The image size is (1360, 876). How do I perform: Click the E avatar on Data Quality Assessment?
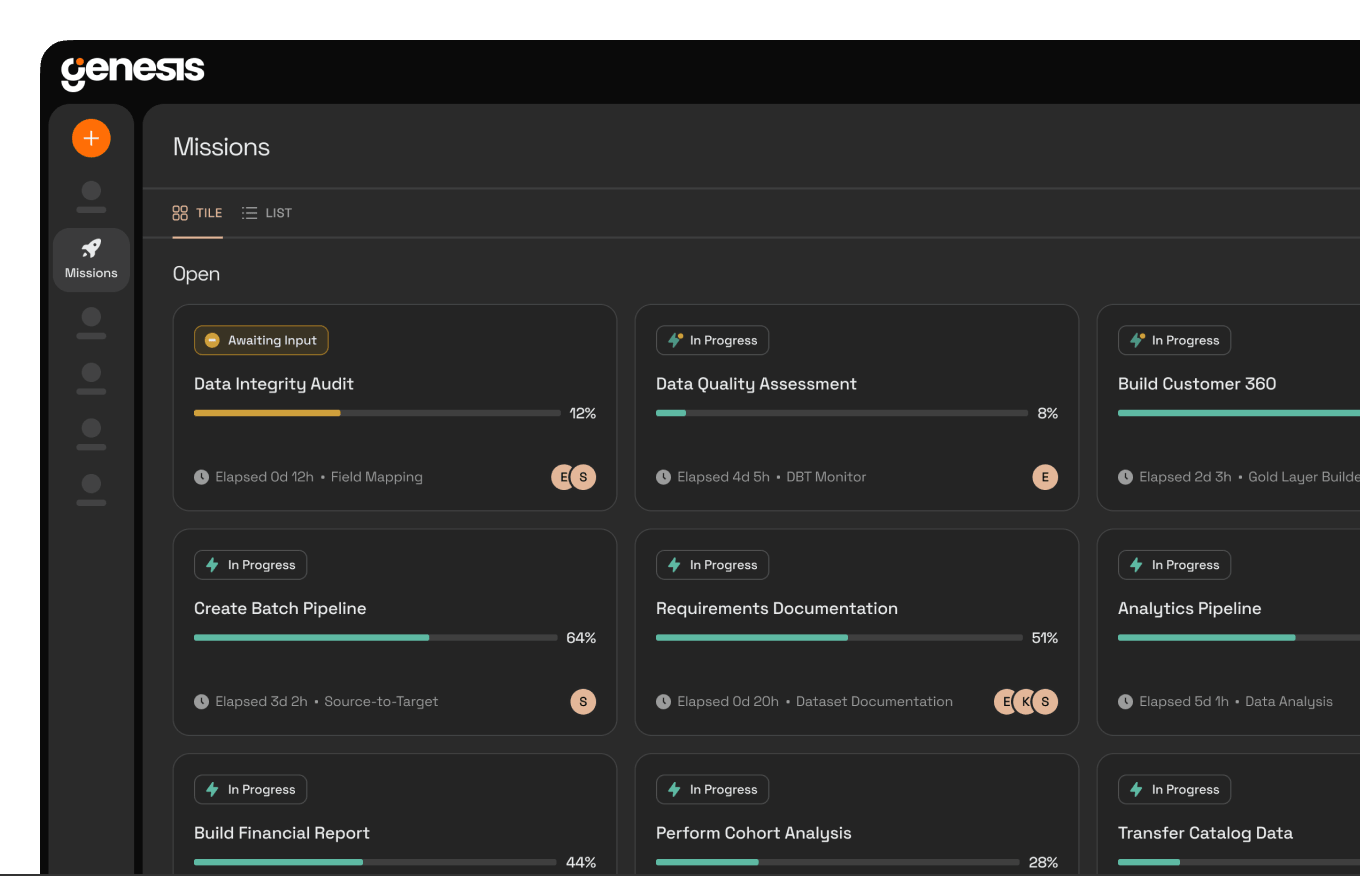[1045, 477]
